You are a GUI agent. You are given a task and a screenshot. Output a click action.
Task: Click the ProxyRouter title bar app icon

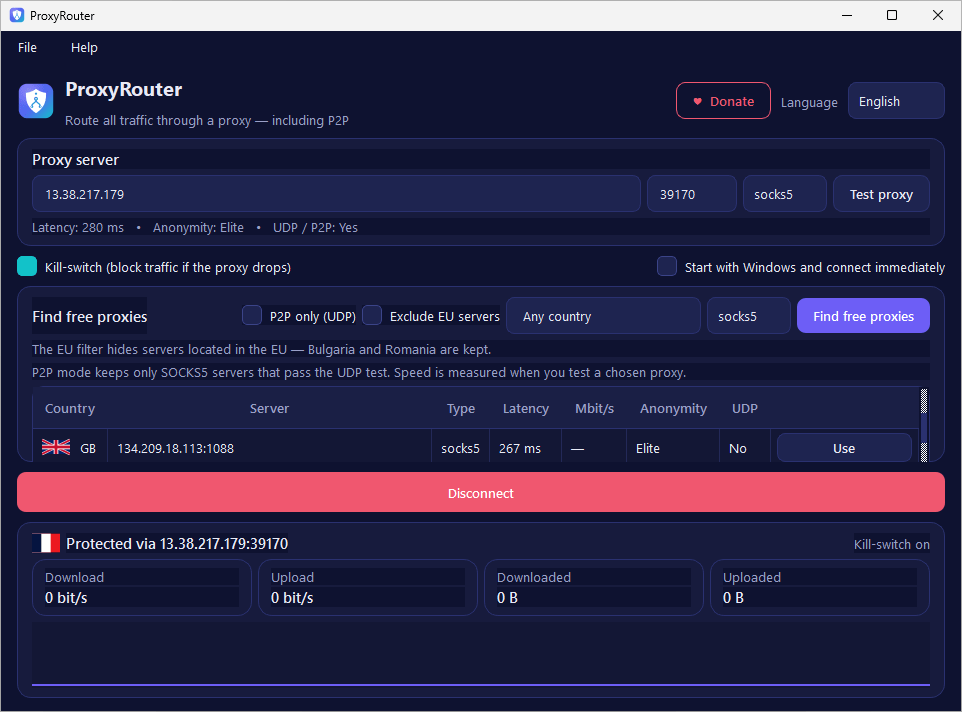[x=17, y=15]
